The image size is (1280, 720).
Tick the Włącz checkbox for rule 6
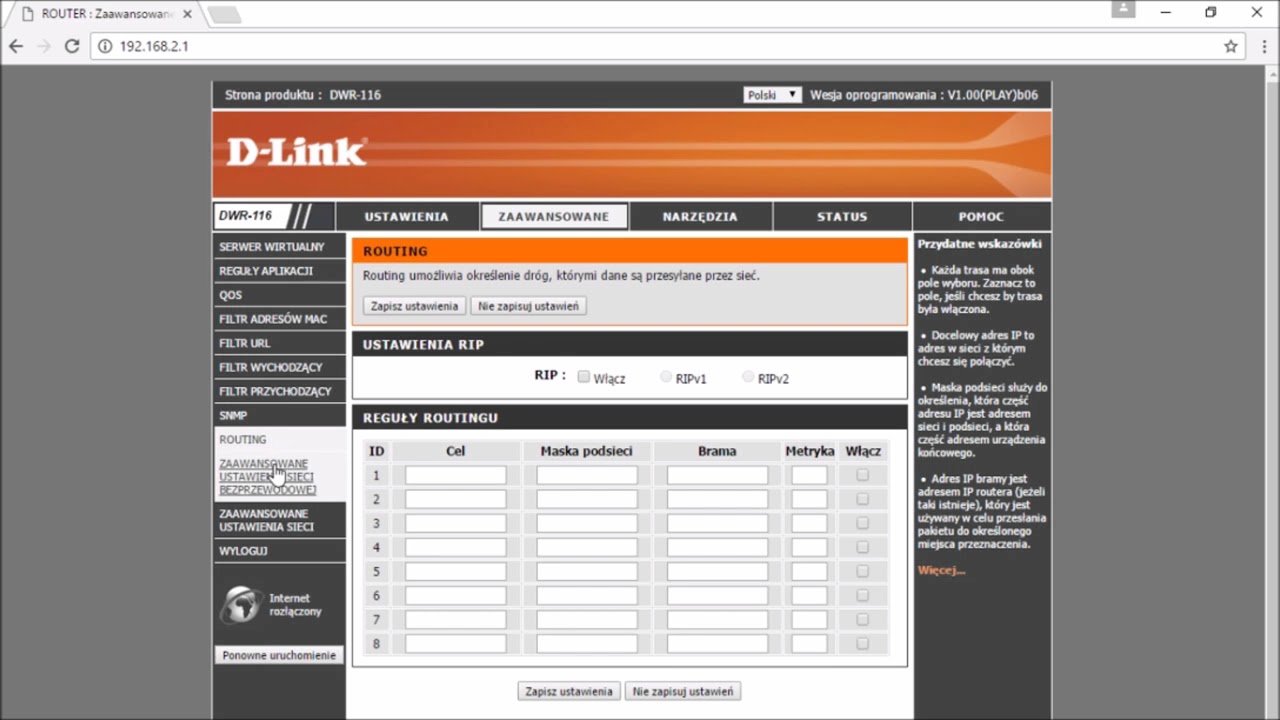click(863, 595)
